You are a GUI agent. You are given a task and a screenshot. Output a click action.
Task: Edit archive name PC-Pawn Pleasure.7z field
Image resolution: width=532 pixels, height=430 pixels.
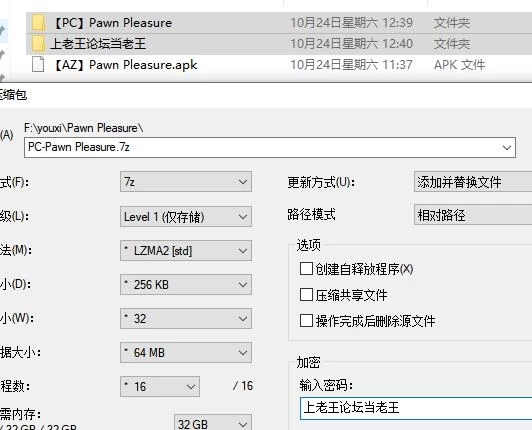point(270,147)
